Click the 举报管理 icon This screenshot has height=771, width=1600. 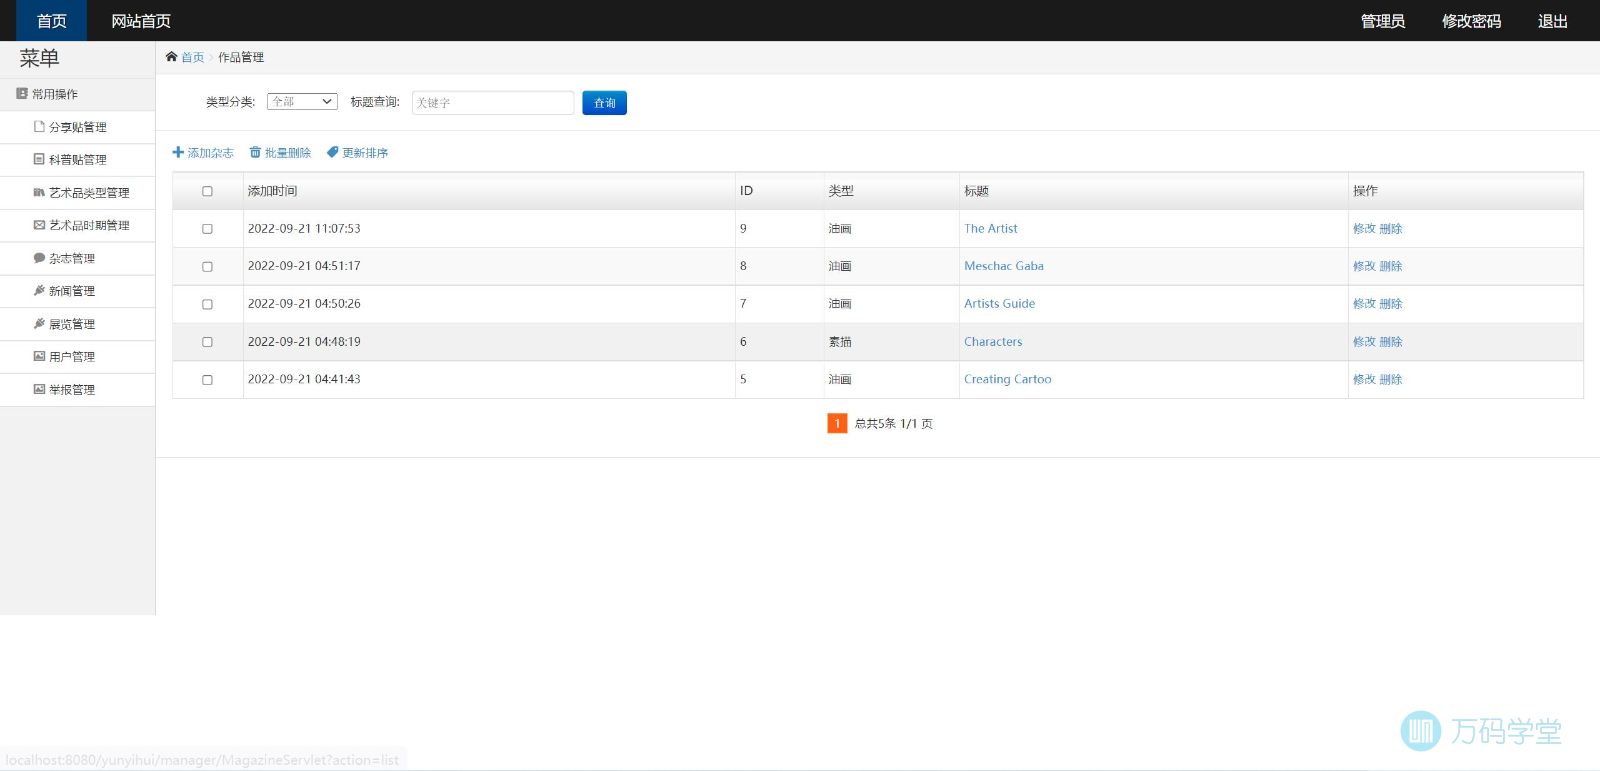tap(39, 389)
